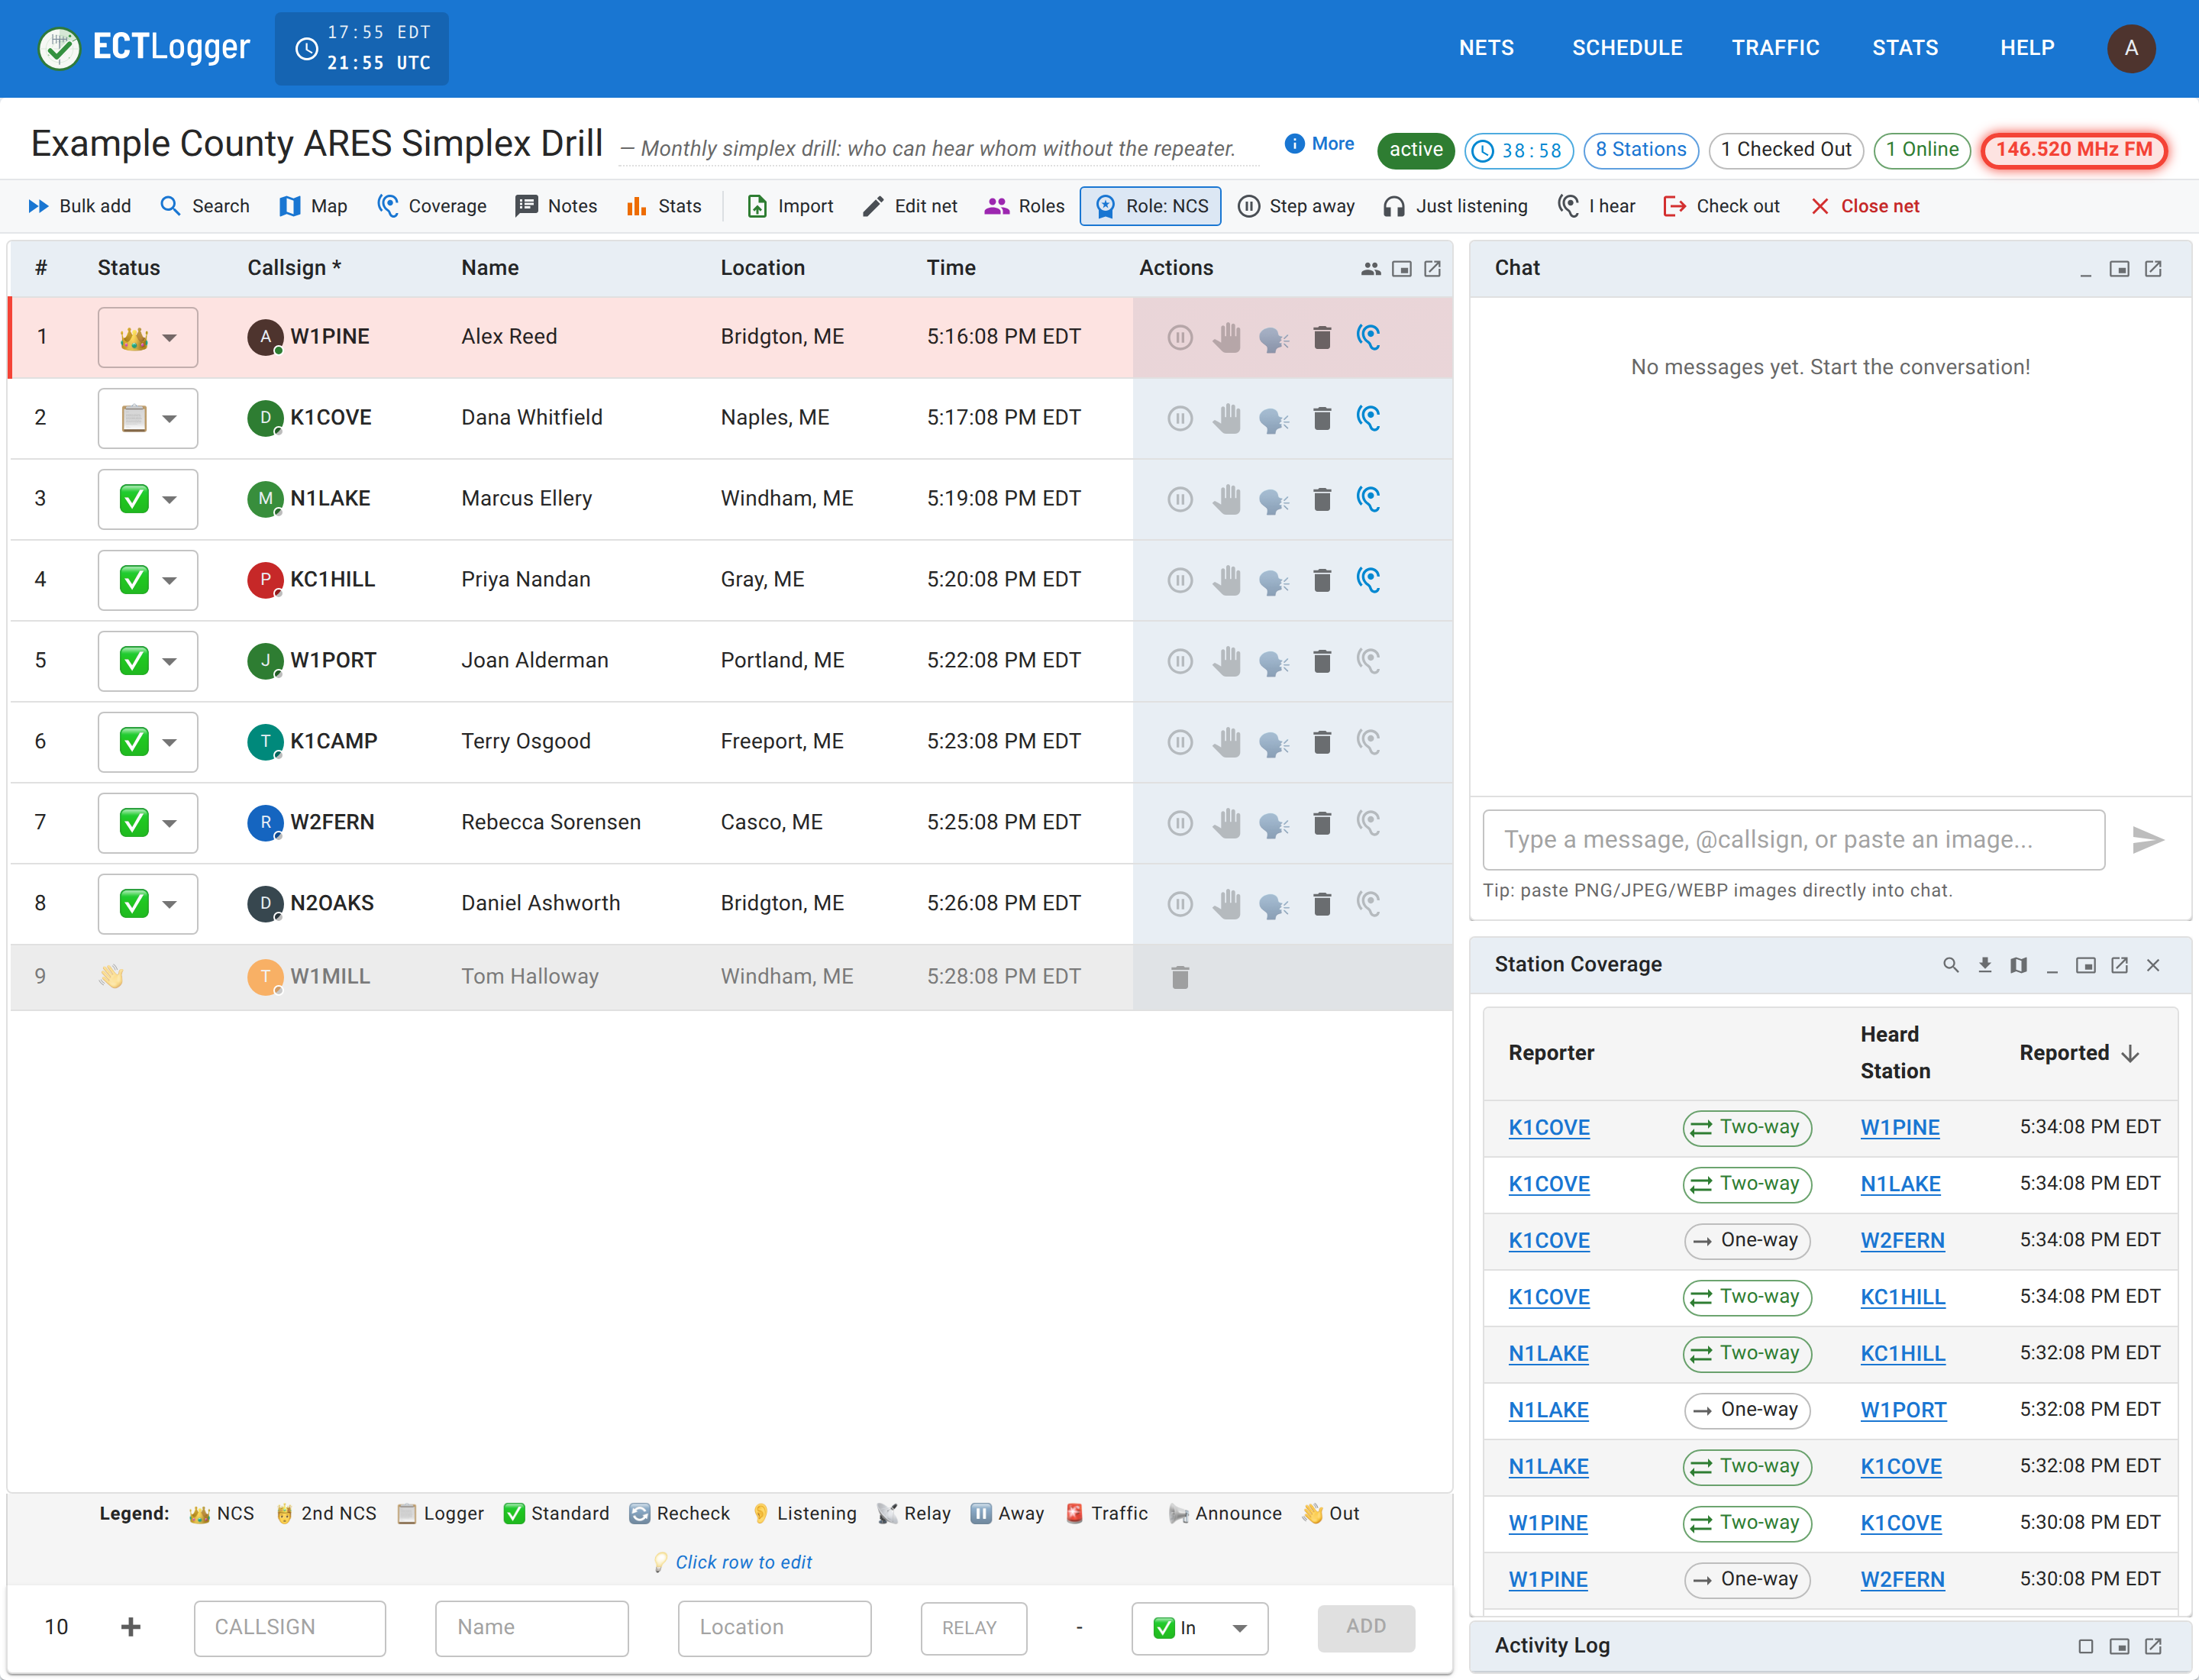Viewport: 2199px width, 1680px height.
Task: Search within Station Coverage panel
Action: coord(1950,965)
